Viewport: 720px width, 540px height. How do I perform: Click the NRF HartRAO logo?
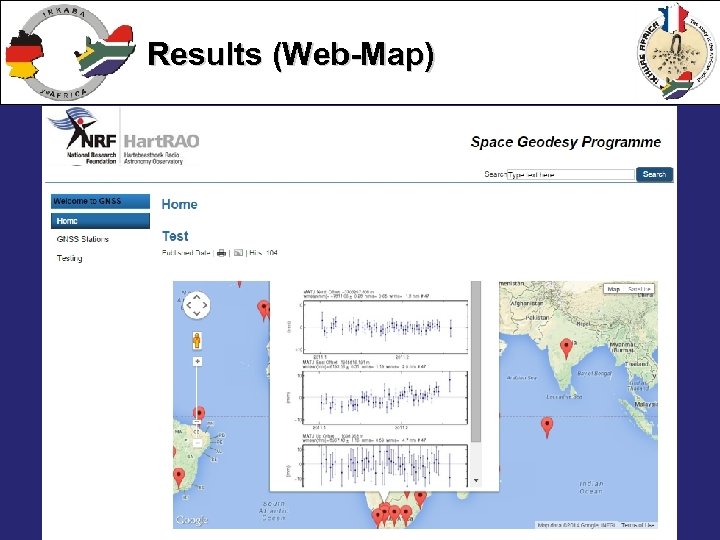coord(124,137)
